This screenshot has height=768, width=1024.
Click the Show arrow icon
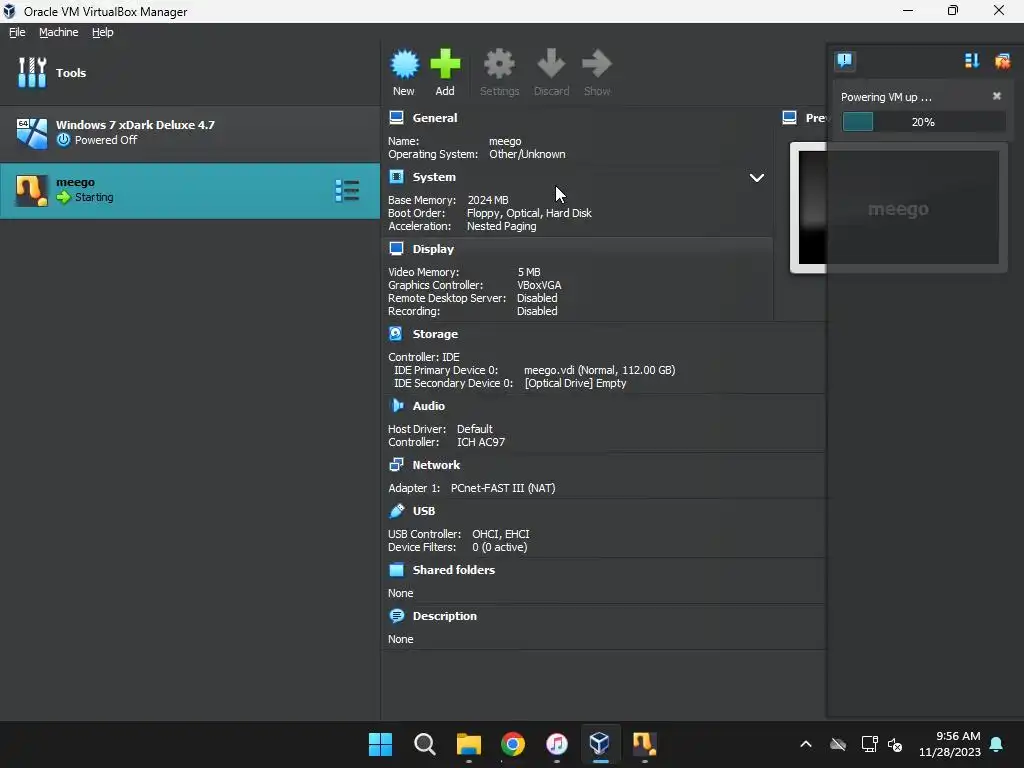point(597,72)
